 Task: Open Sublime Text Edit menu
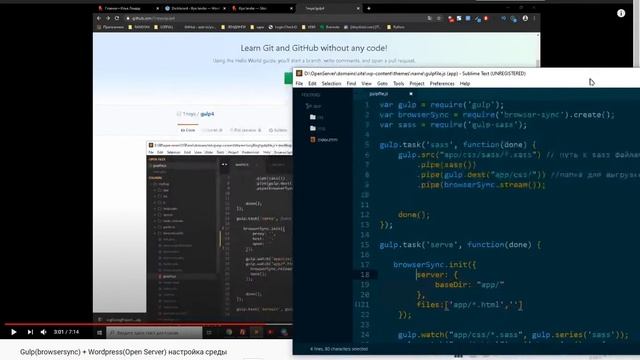pyautogui.click(x=312, y=83)
